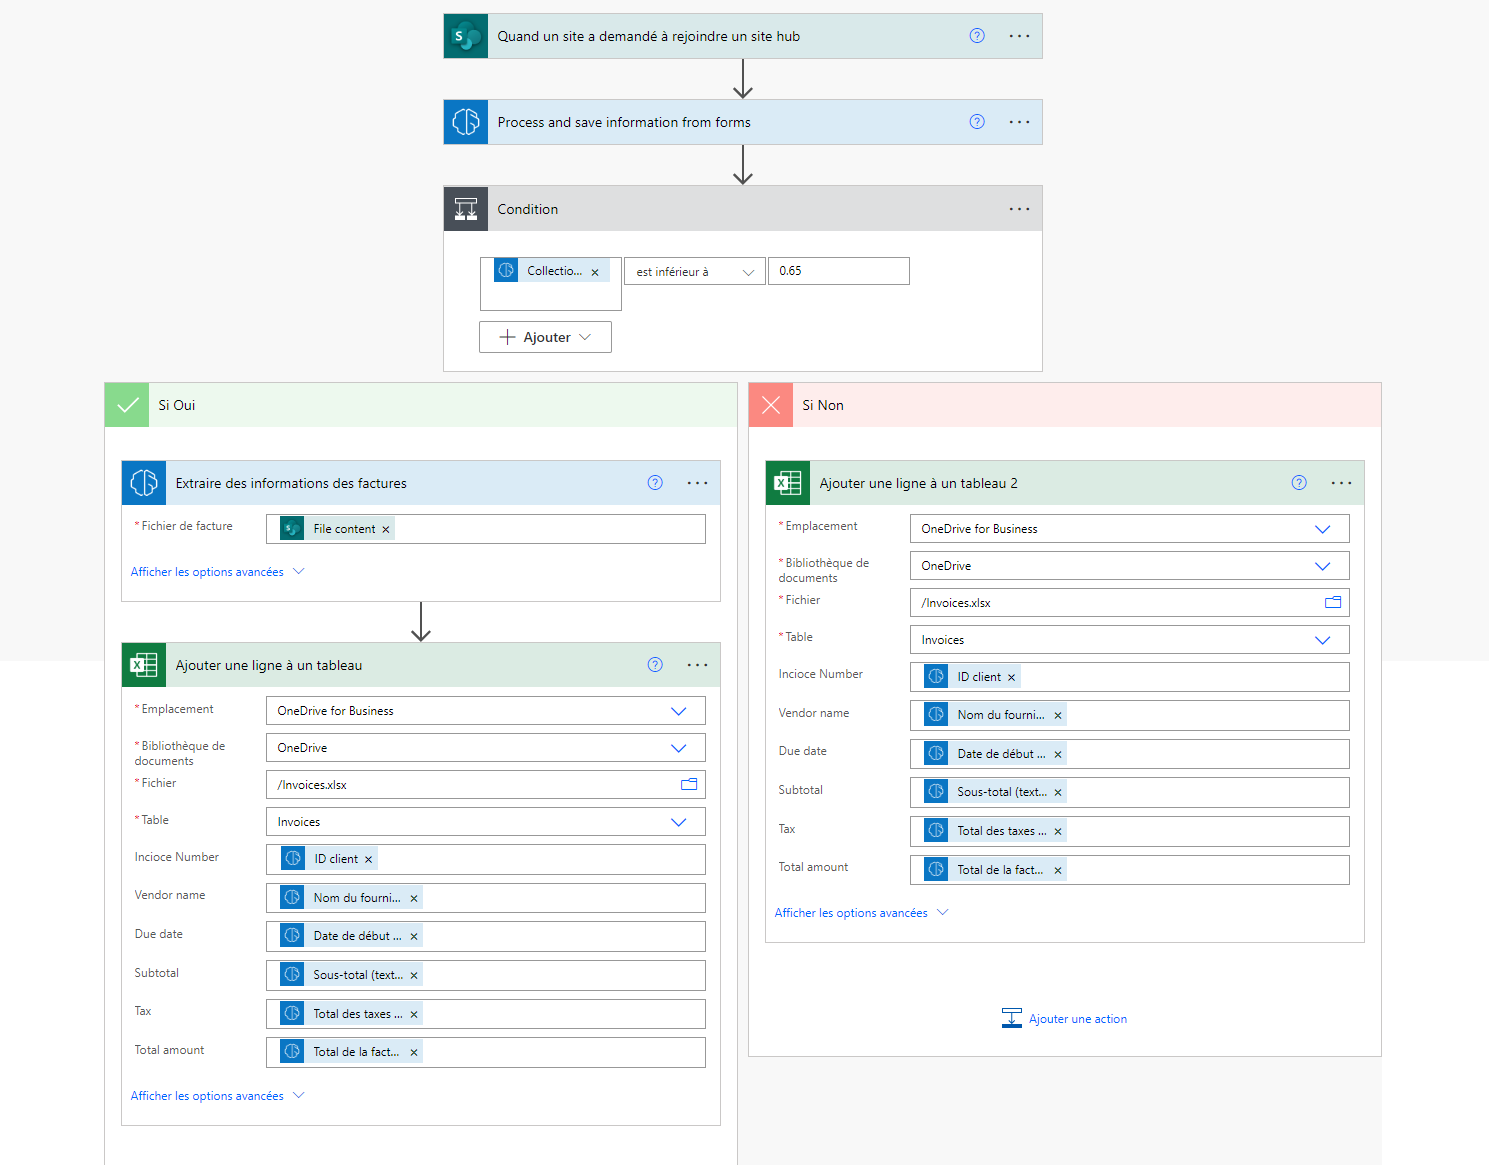Show advanced options under Extraire des factures
The height and width of the screenshot is (1165, 1489).
(x=217, y=572)
